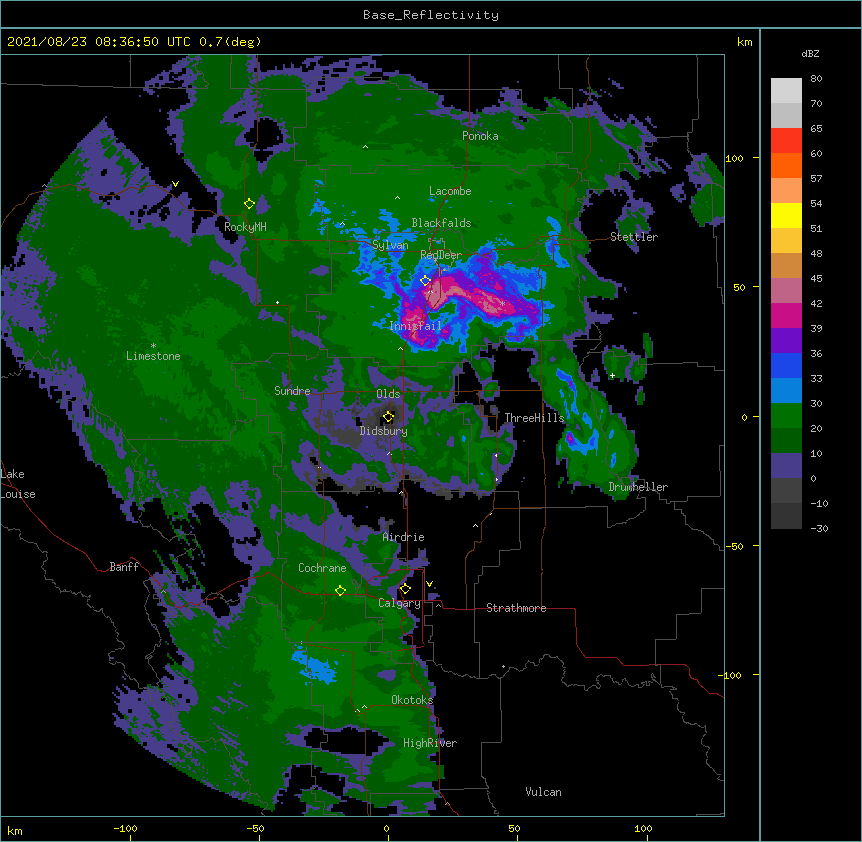The height and width of the screenshot is (842, 862).
Task: Select the magenta 39-42 dBZ legend band
Action: point(786,315)
